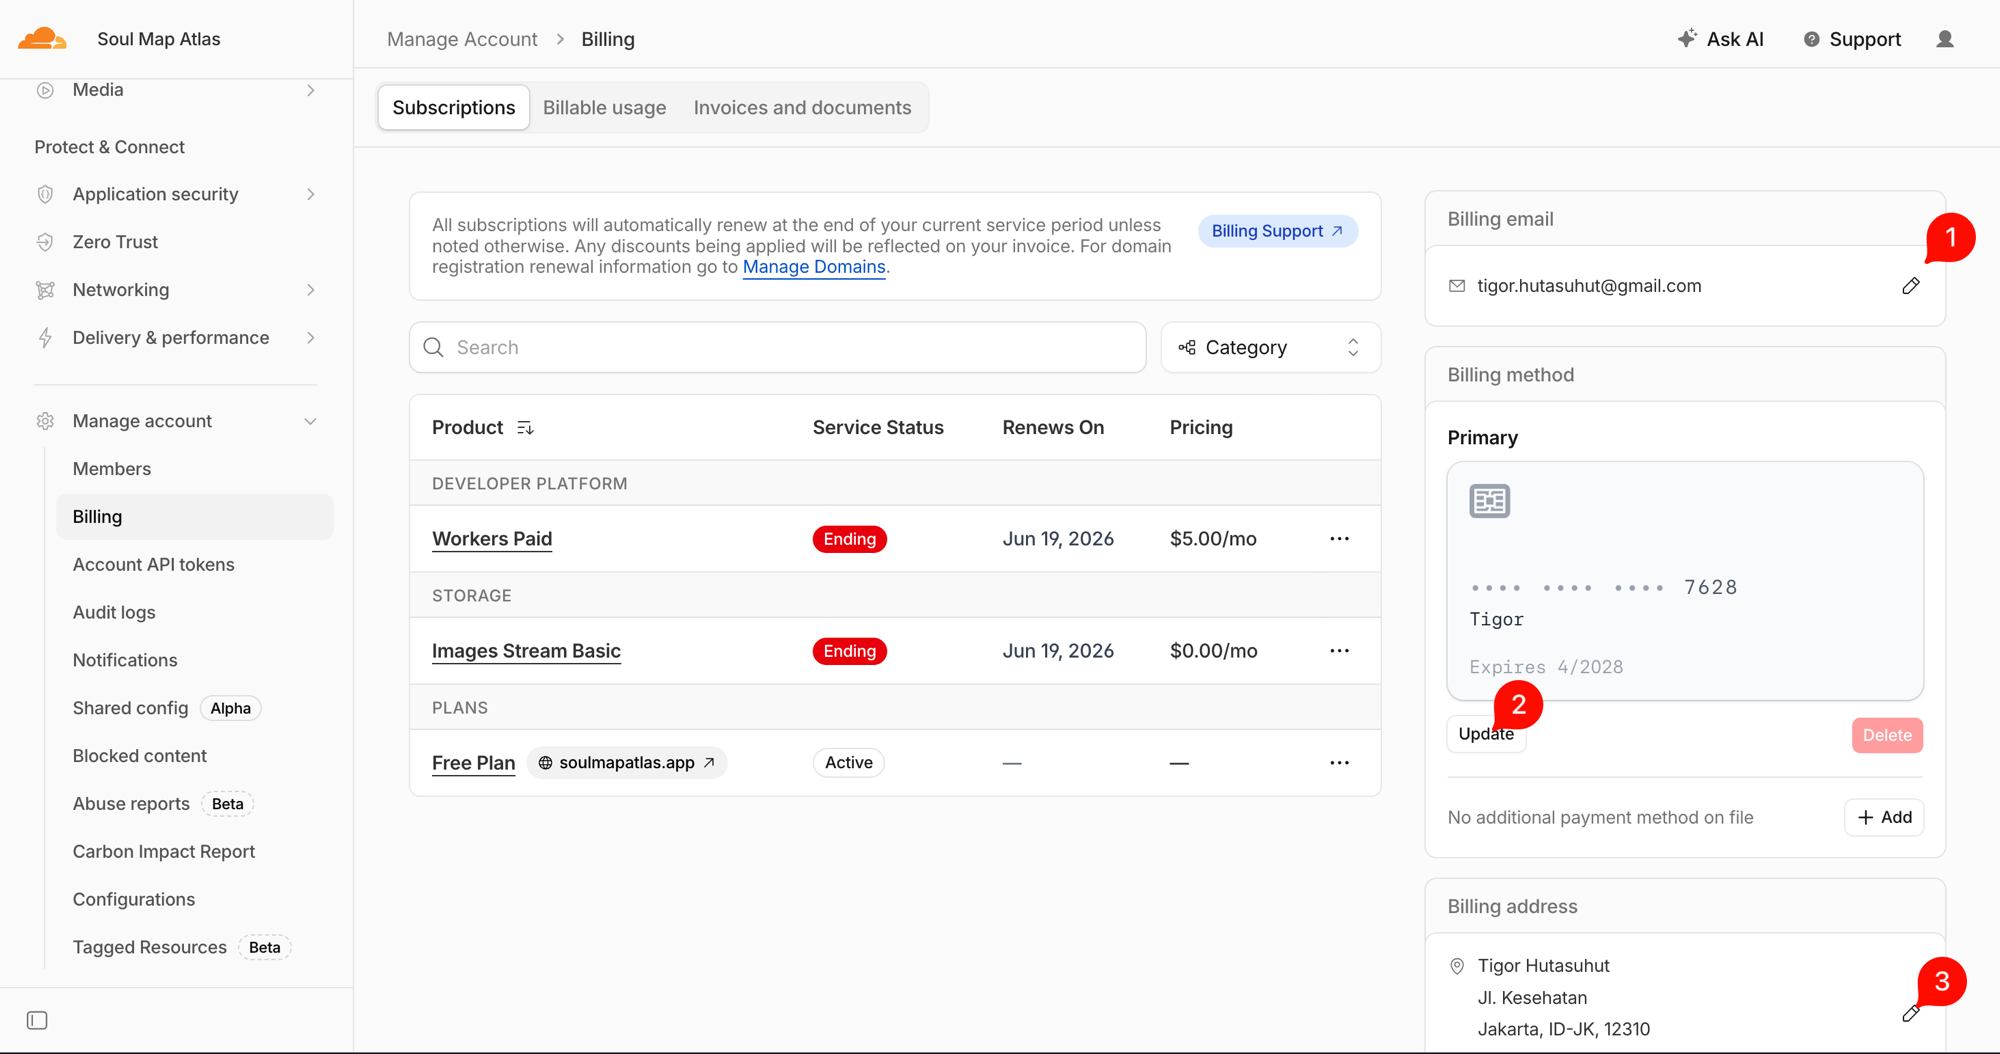2000x1054 pixels.
Task: Expand the Networking chevron
Action: [x=311, y=290]
